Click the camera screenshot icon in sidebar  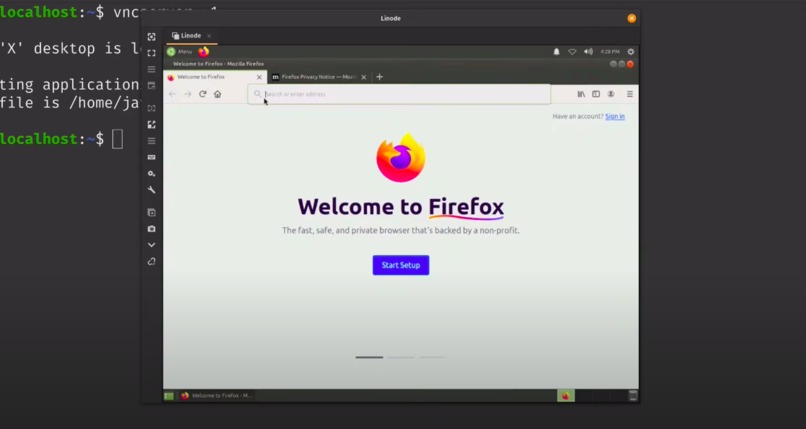point(152,229)
